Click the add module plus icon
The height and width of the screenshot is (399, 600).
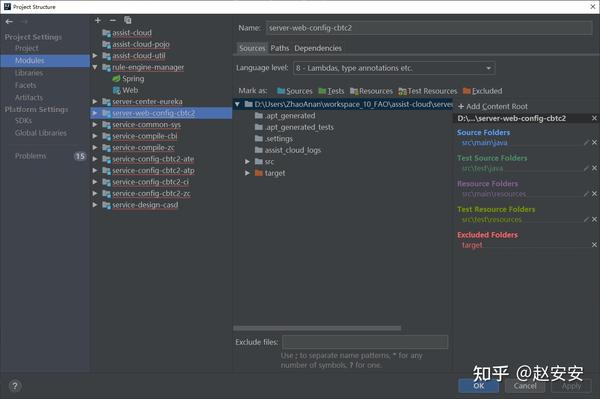[98, 20]
